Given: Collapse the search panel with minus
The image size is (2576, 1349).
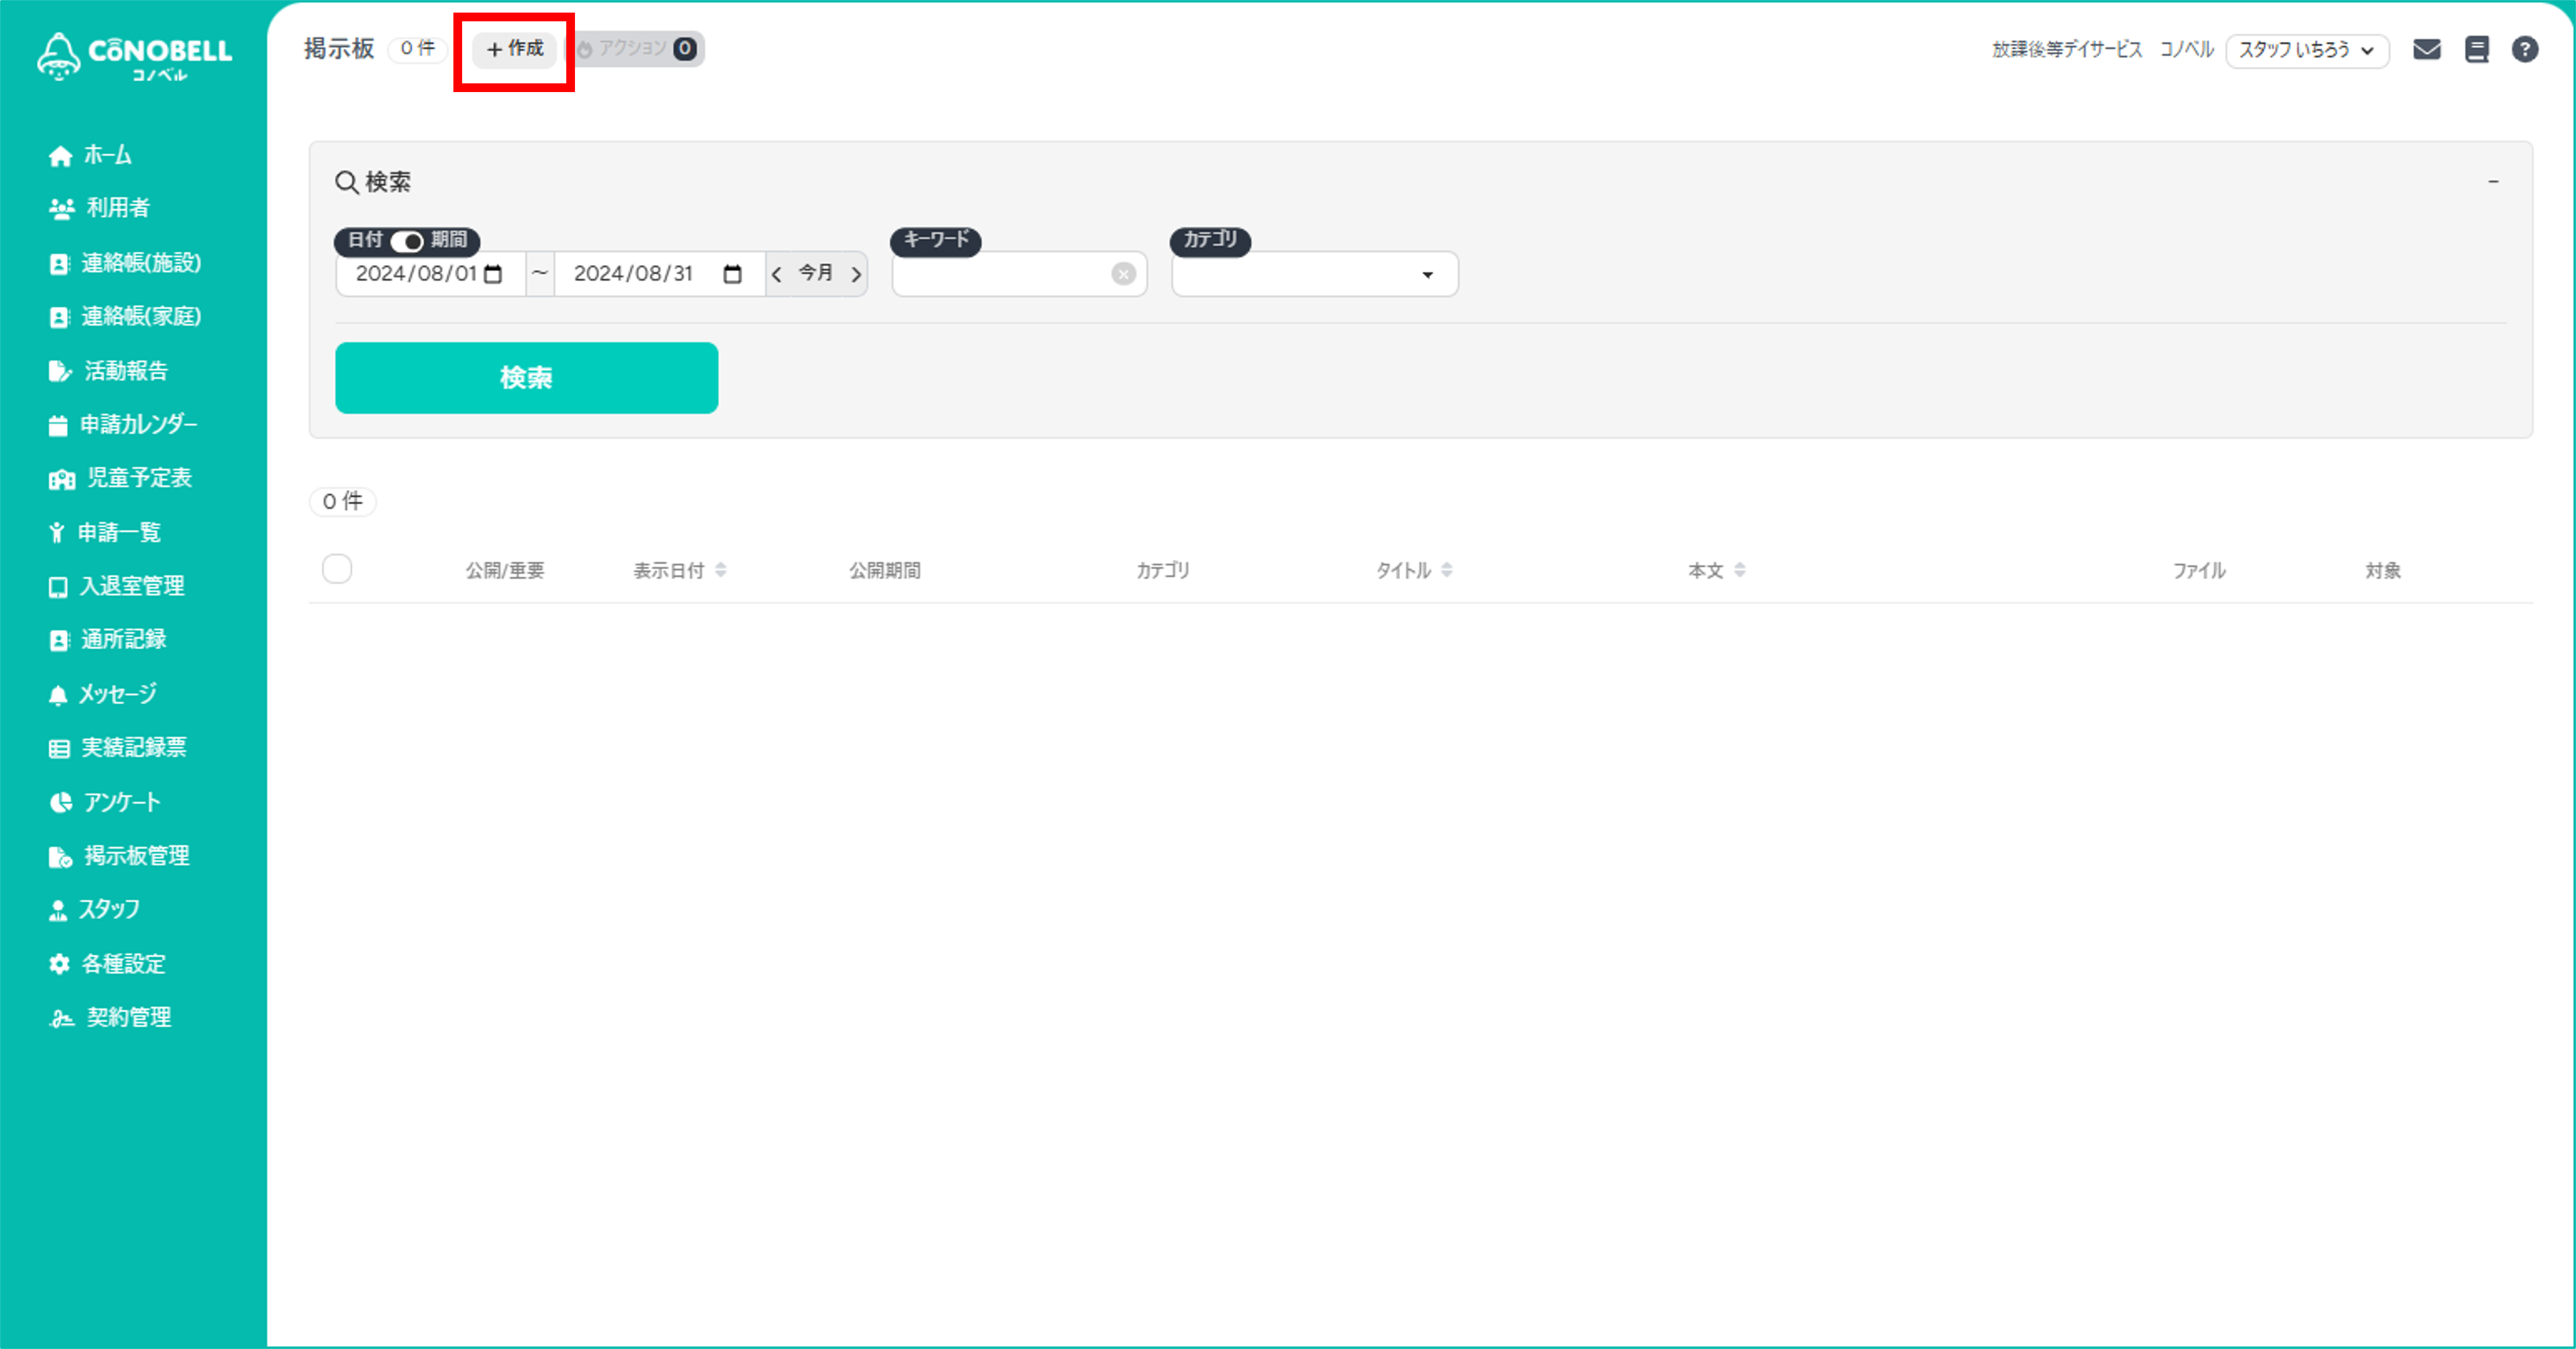Looking at the screenshot, I should 2493,182.
